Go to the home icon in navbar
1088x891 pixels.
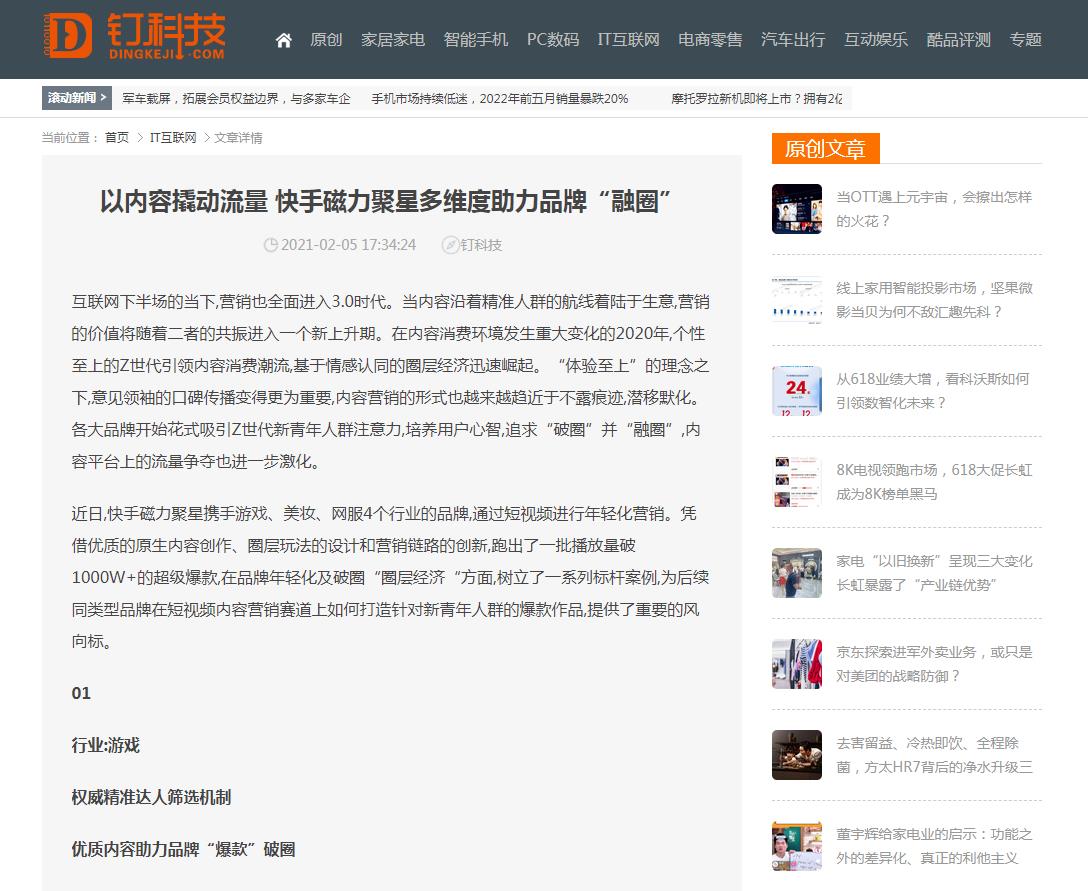pos(283,40)
